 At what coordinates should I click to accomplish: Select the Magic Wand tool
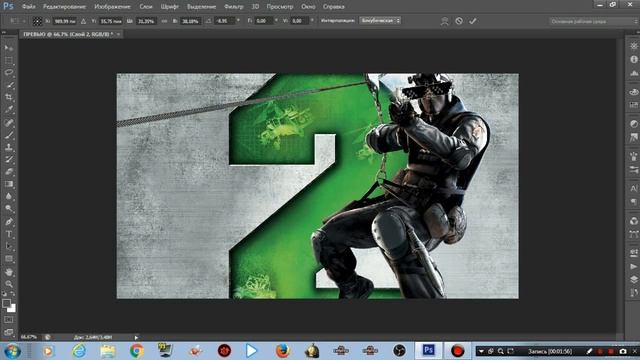click(9, 85)
